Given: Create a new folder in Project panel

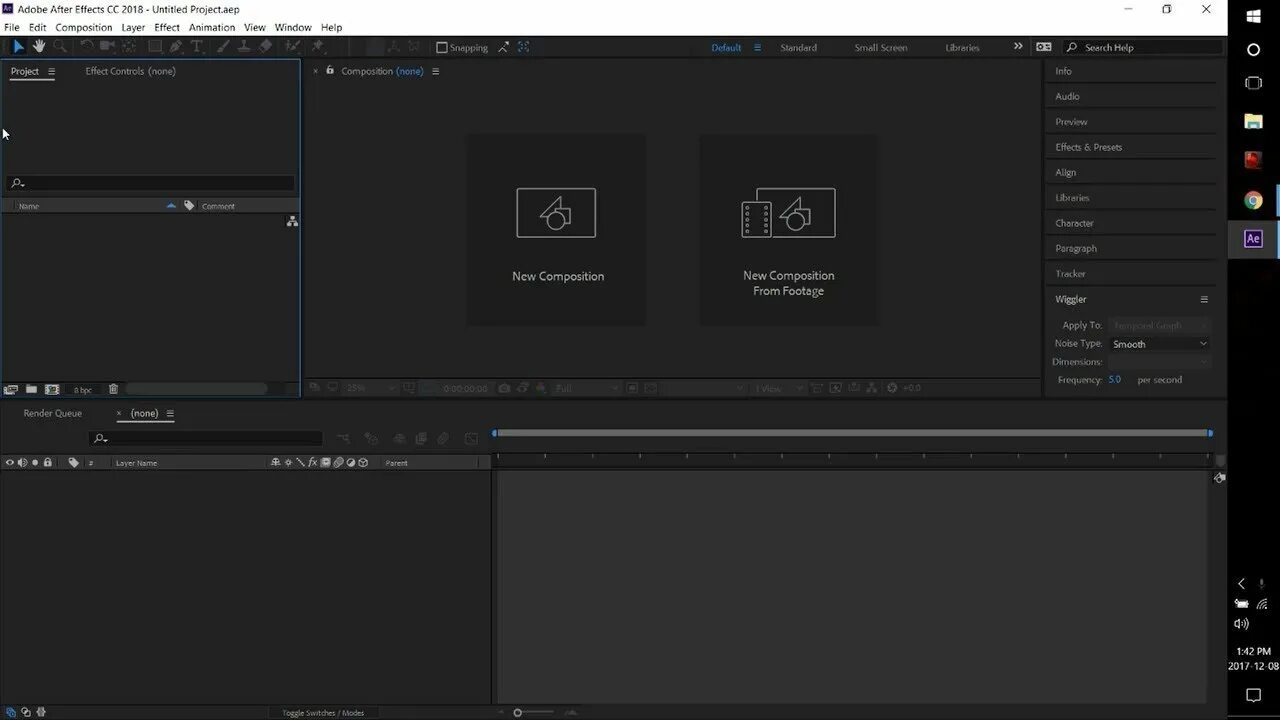Looking at the screenshot, I should coord(32,389).
